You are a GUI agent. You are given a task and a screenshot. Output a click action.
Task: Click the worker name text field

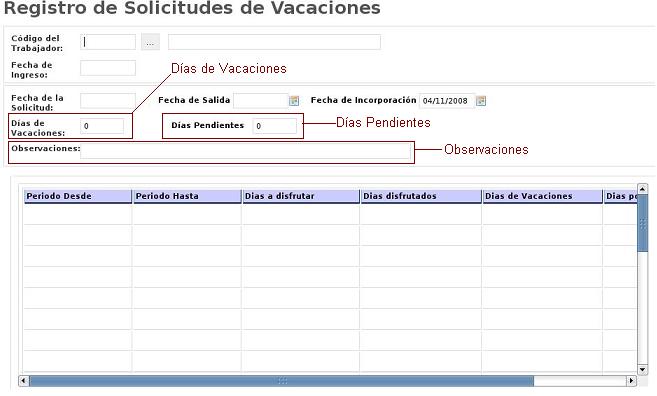pos(274,42)
